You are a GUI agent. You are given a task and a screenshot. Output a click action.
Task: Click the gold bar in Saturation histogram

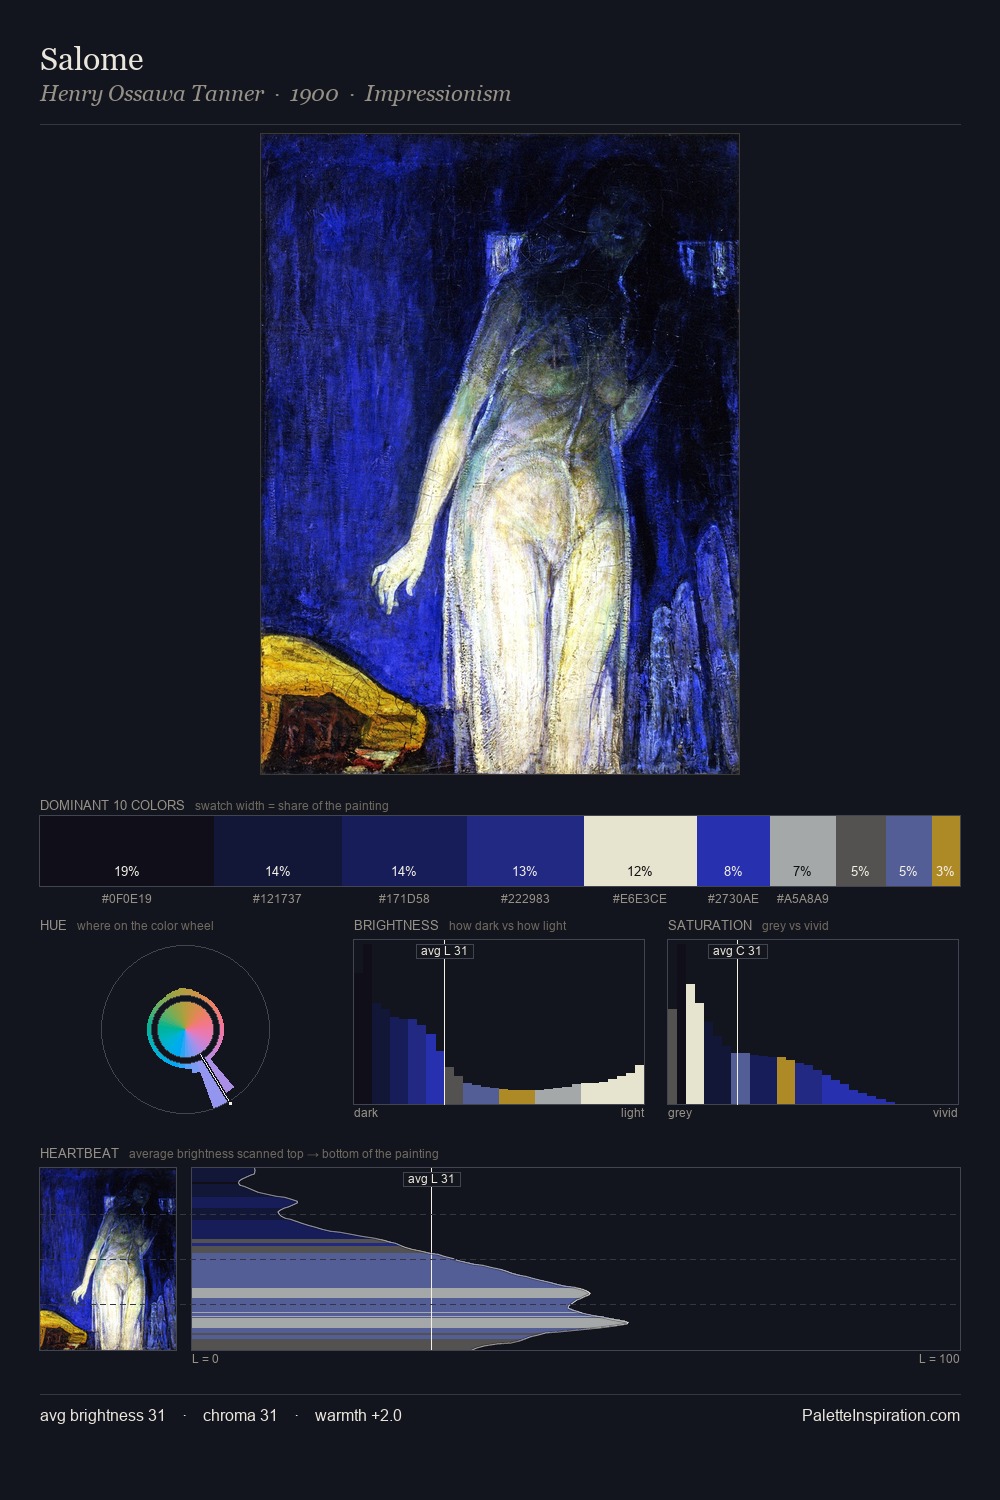coord(786,1081)
